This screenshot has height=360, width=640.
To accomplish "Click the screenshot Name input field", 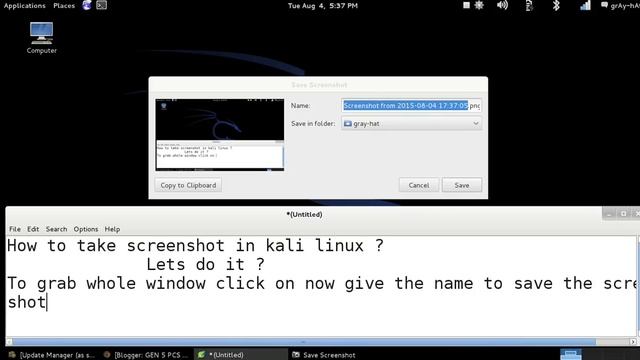I will pyautogui.click(x=411, y=106).
